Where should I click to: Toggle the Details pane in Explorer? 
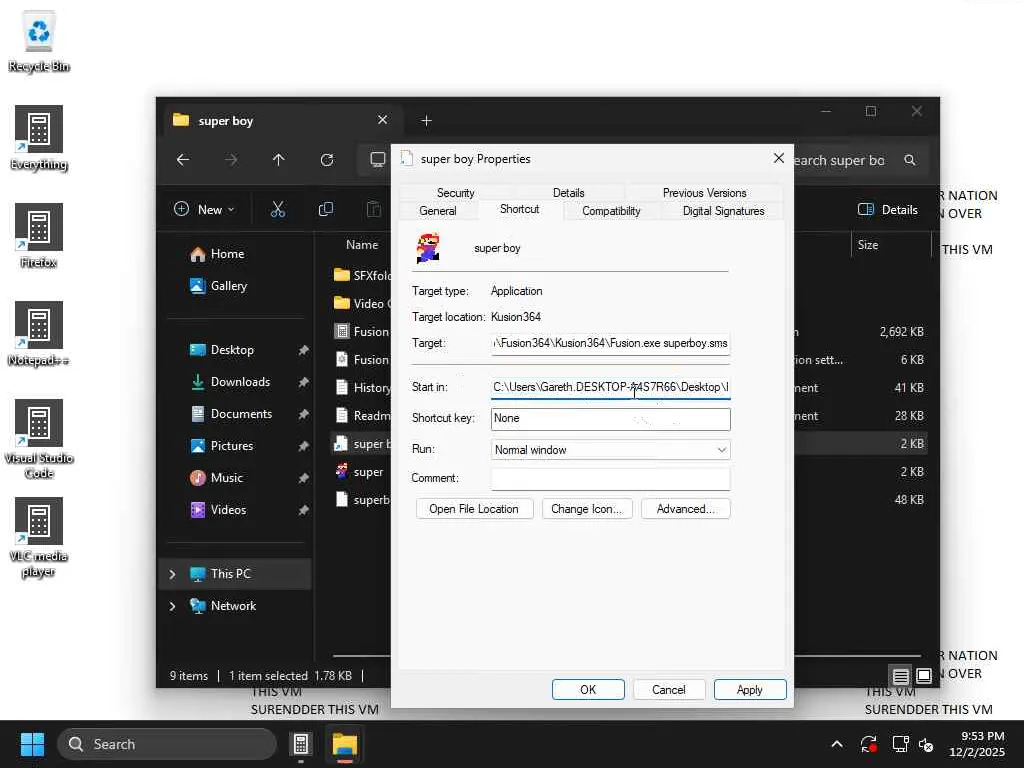(x=888, y=210)
